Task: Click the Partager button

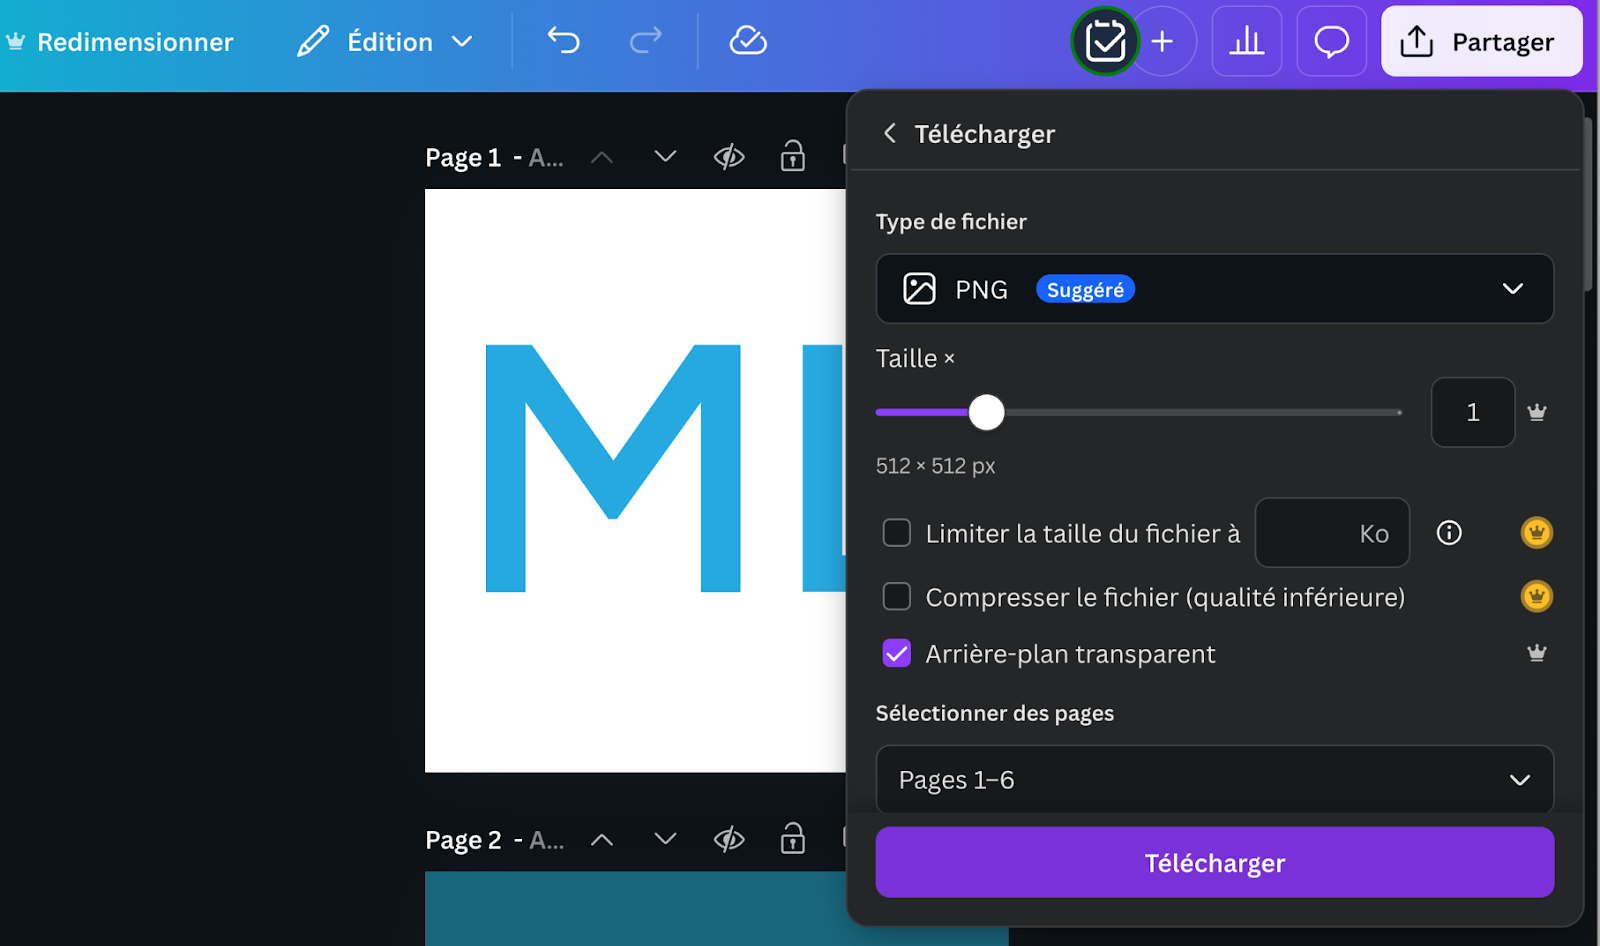Action: pyautogui.click(x=1481, y=41)
